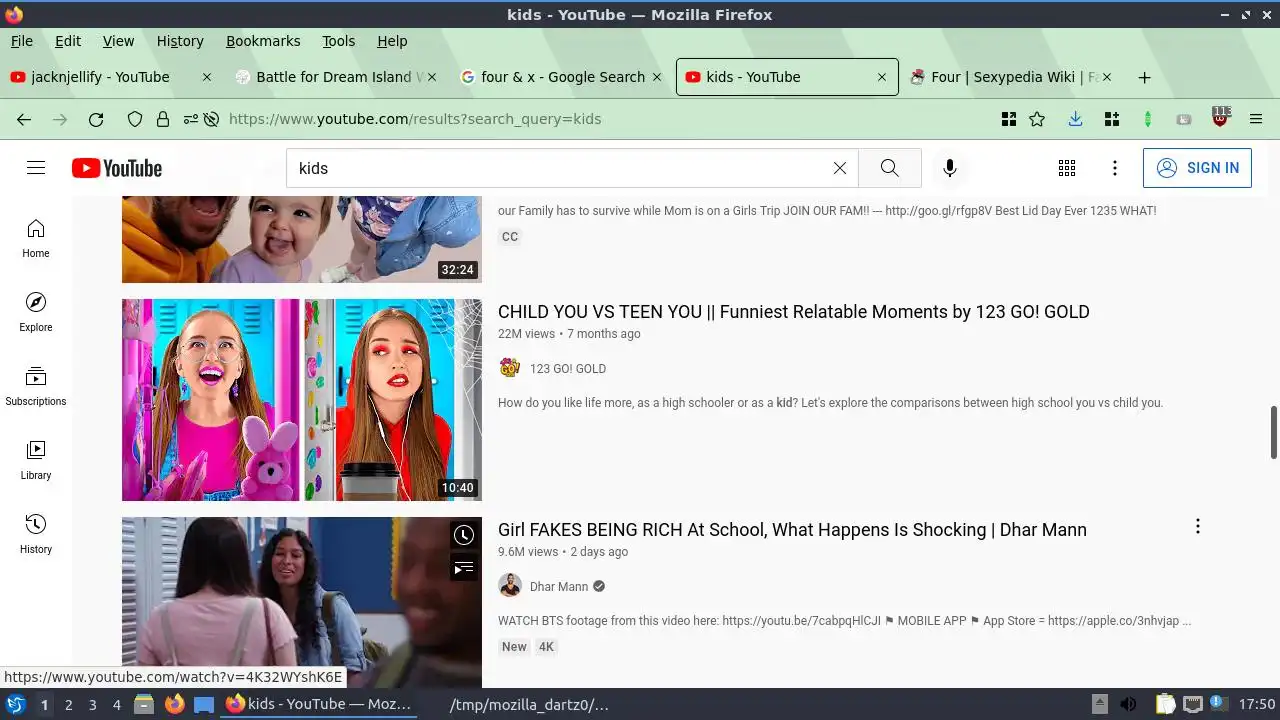The height and width of the screenshot is (720, 1280).
Task: Open the Tools menu
Action: point(339,41)
